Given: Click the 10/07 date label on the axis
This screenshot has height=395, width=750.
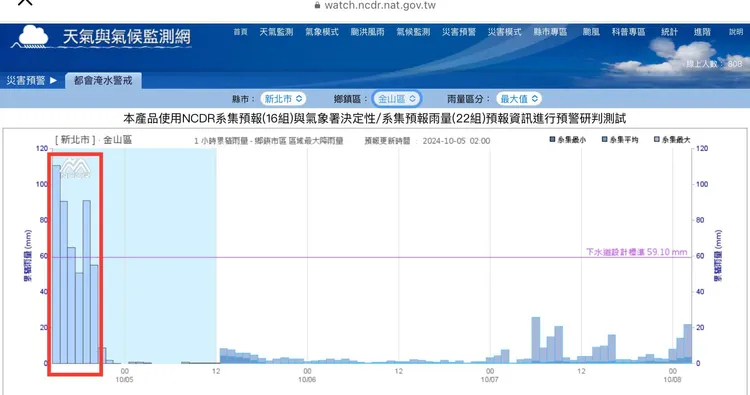Looking at the screenshot, I should 490,379.
